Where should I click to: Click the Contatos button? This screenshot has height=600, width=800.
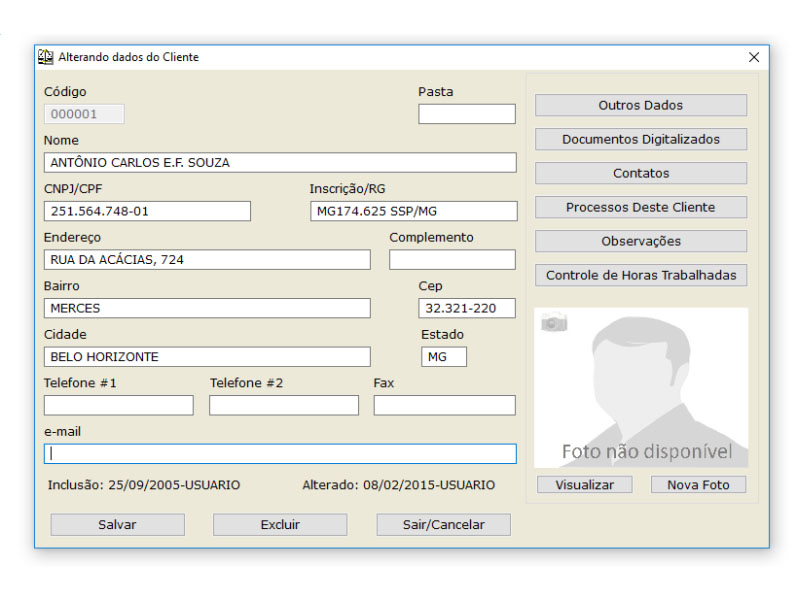(640, 173)
